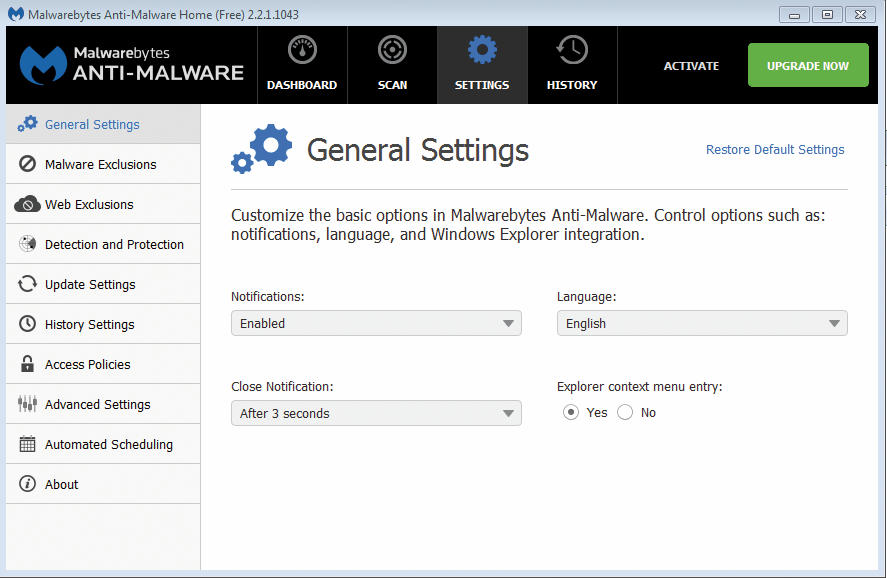Open the Language dropdown
This screenshot has height=578, width=887.
pos(702,323)
